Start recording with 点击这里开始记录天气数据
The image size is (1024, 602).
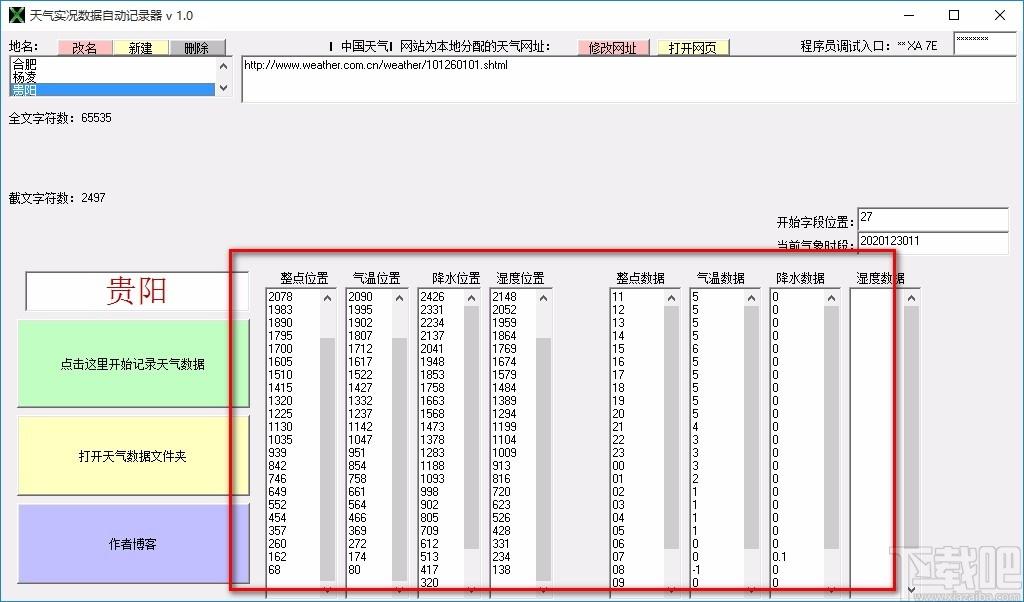133,364
